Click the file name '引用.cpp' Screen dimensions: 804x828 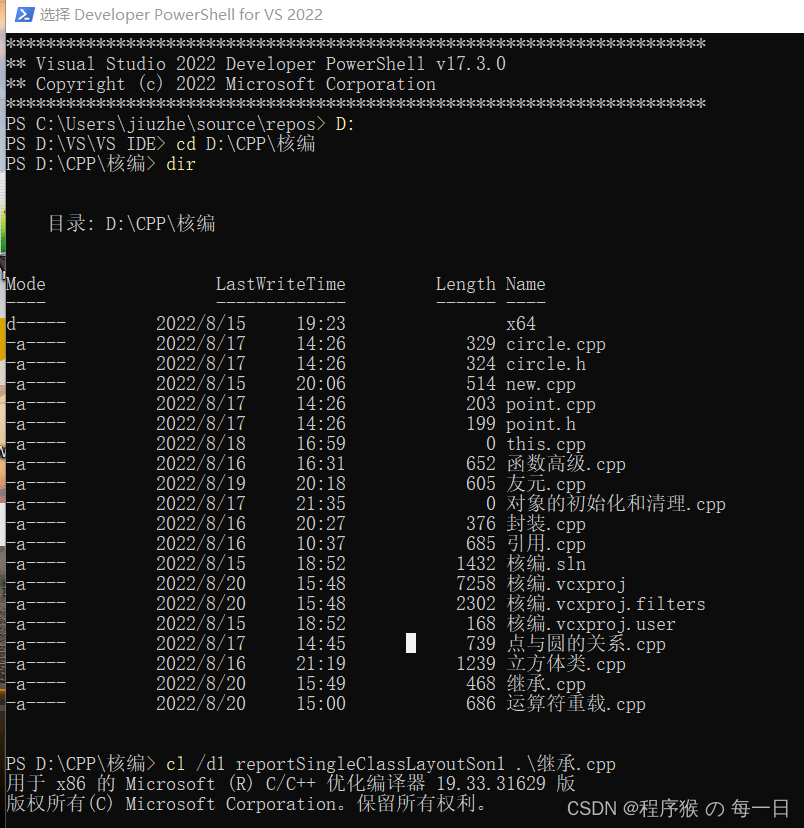tap(545, 544)
